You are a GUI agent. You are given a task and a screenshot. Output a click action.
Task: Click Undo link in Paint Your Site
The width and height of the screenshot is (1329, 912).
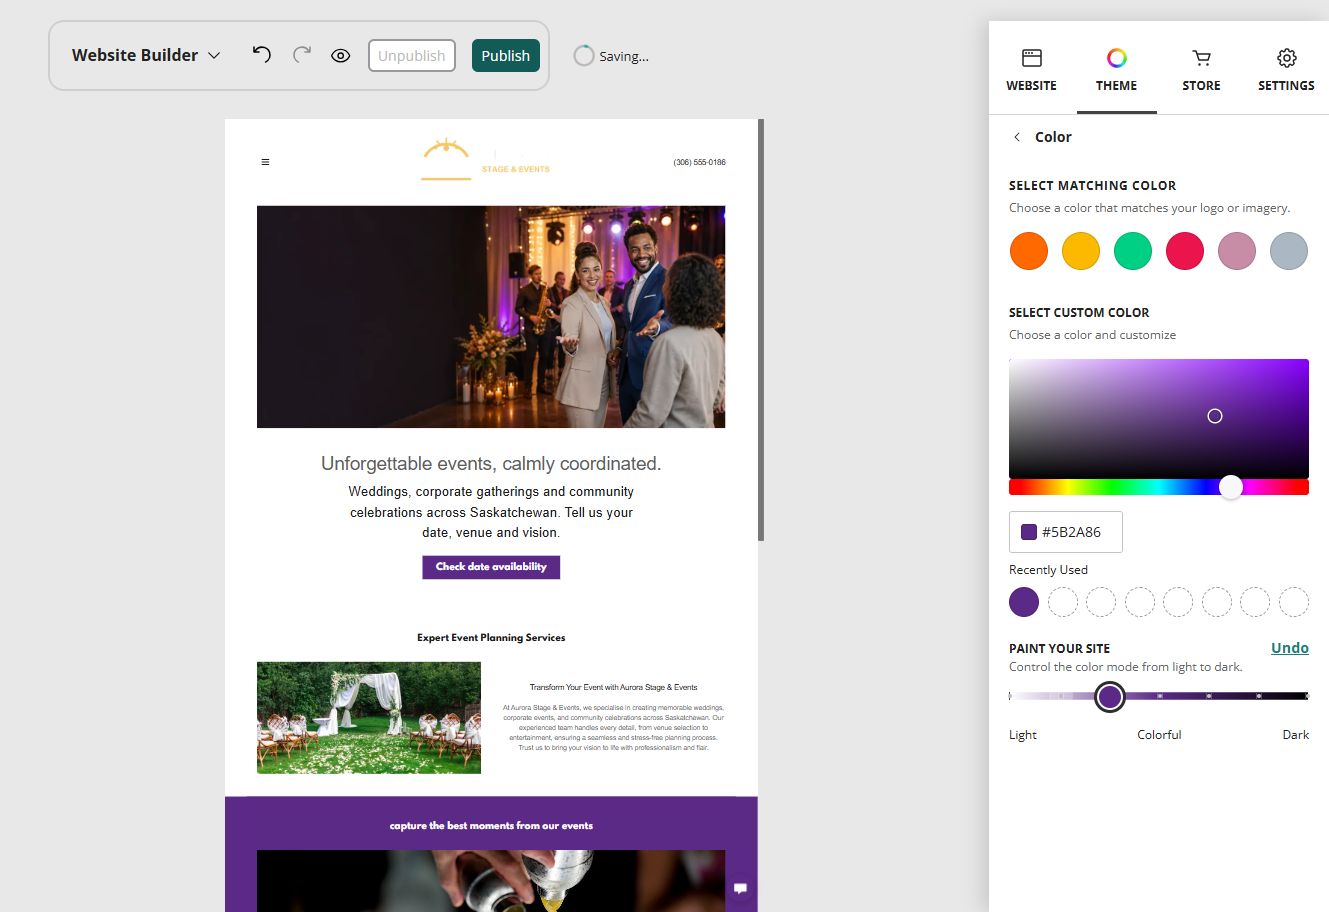pyautogui.click(x=1290, y=648)
